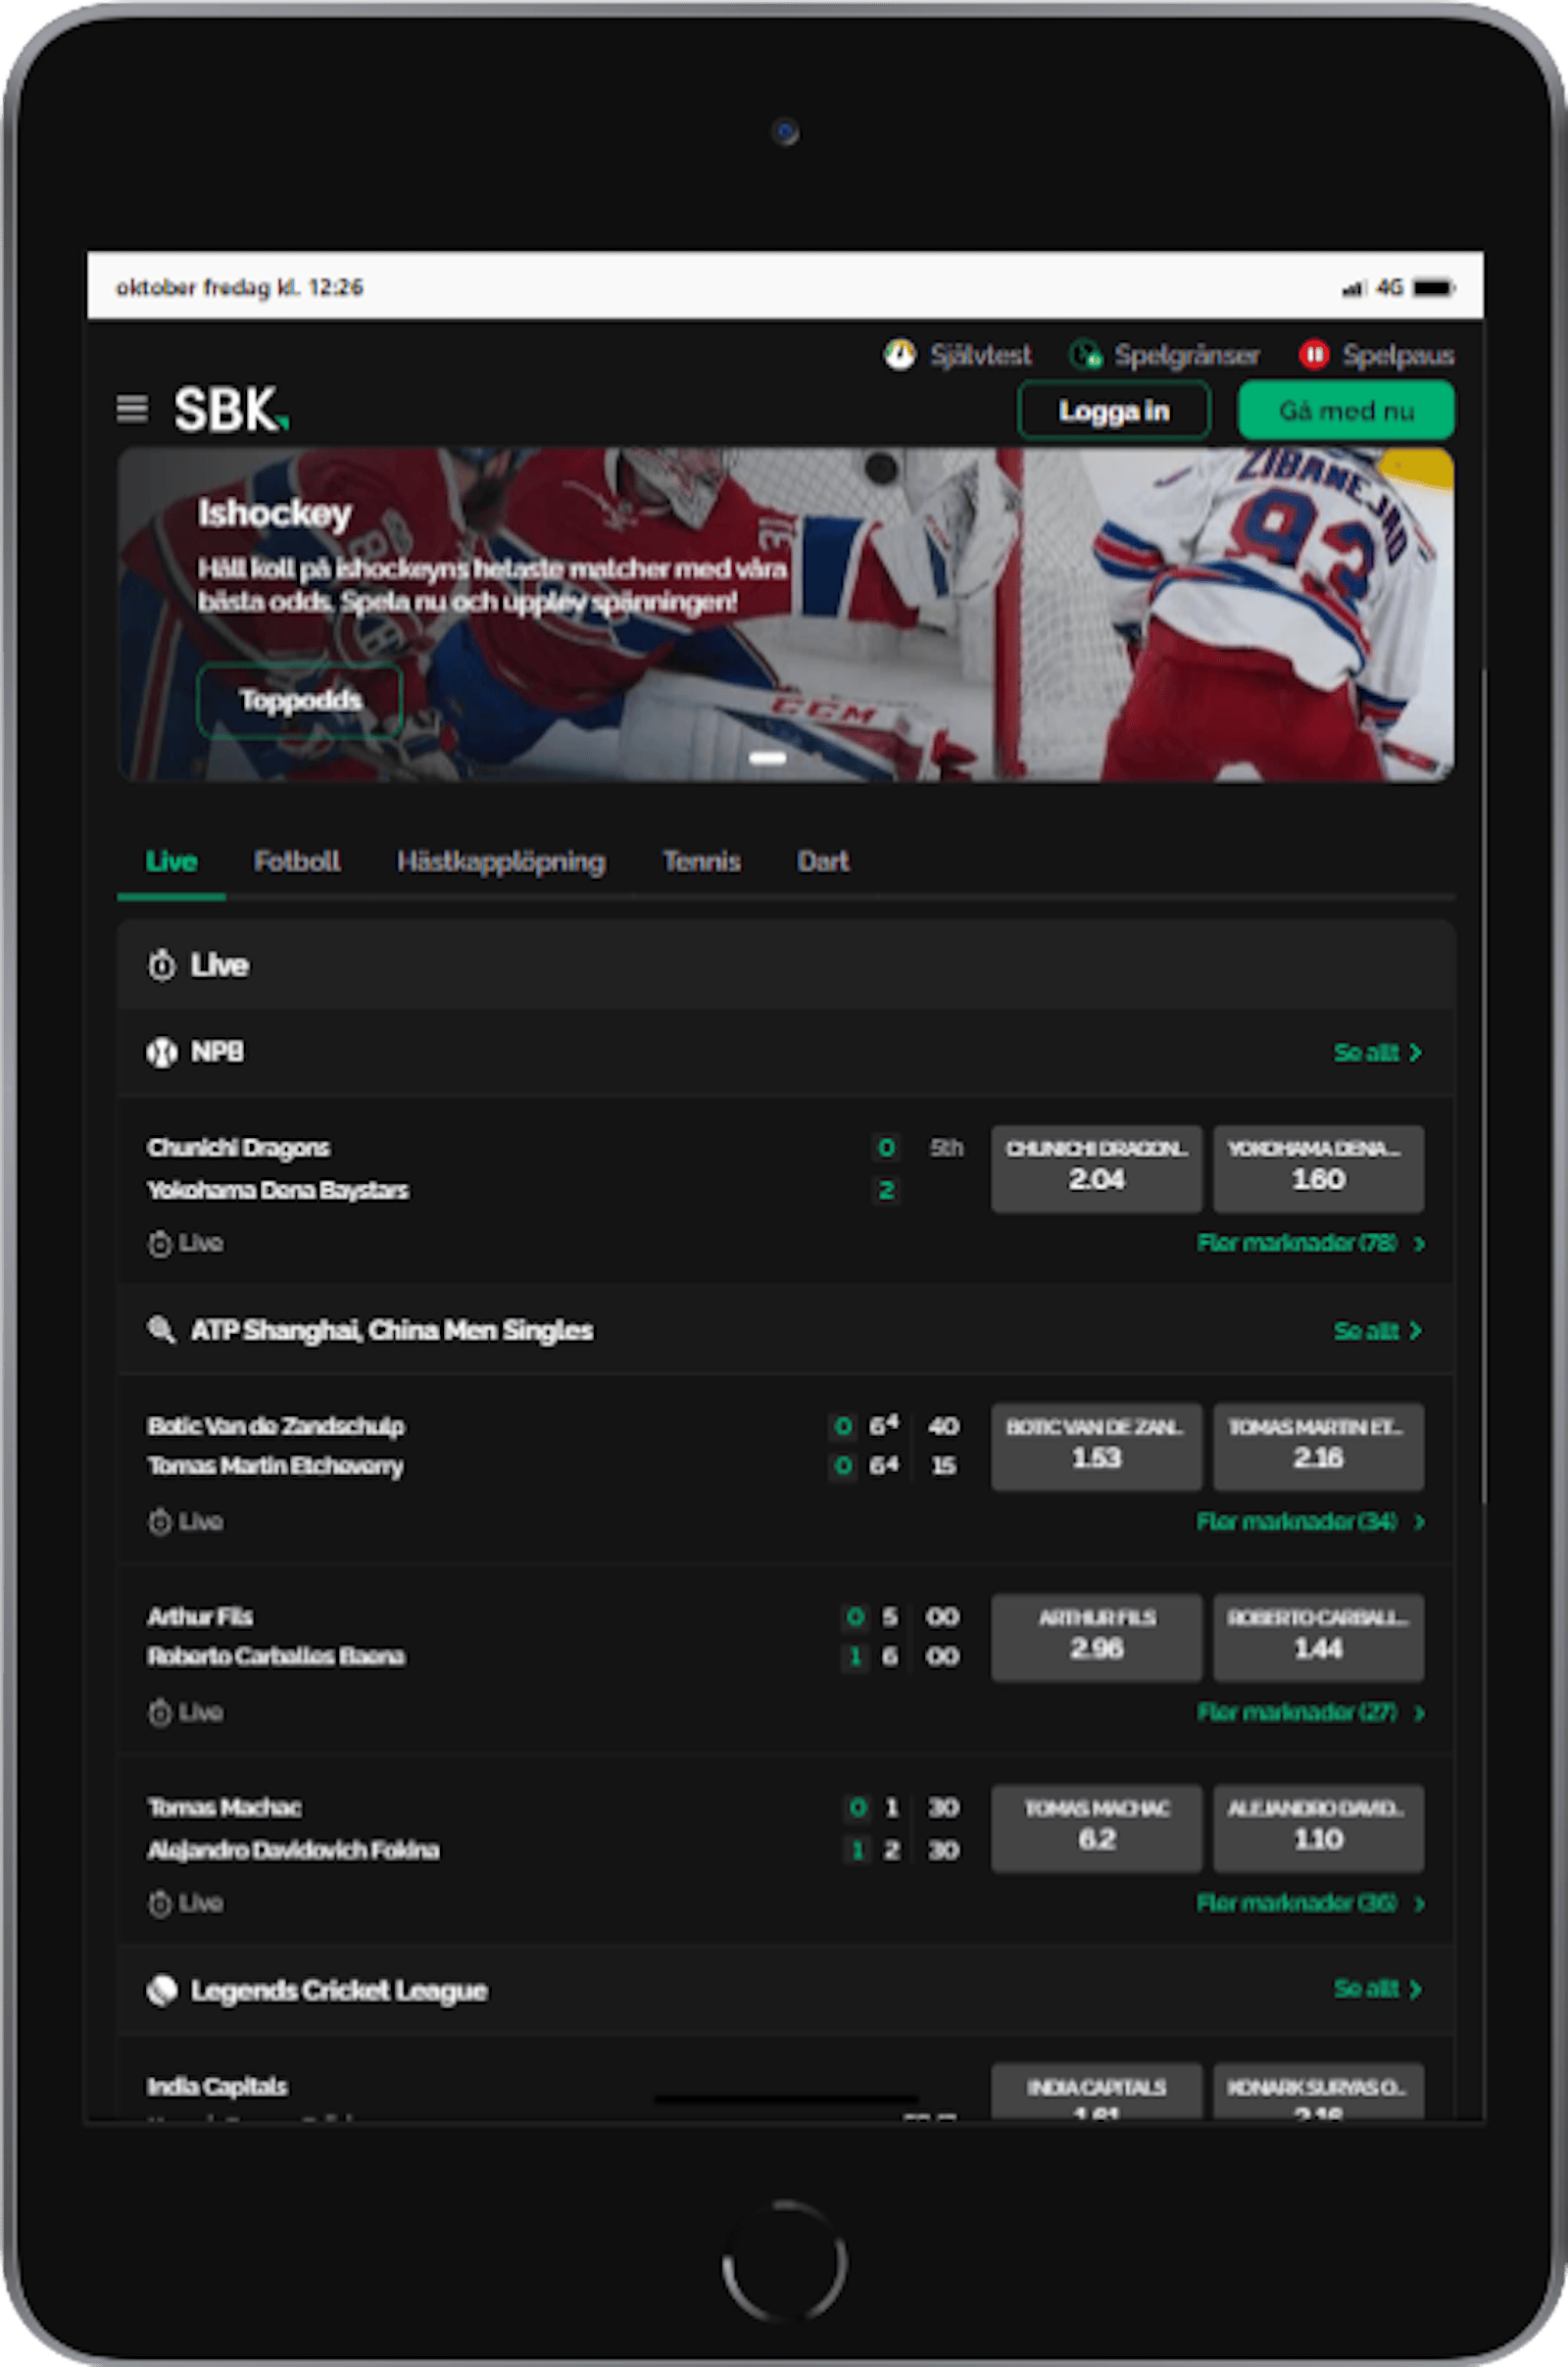Switch to the Hästkapplöpning tab
Image resolution: width=1568 pixels, height=2367 pixels.
coord(501,861)
